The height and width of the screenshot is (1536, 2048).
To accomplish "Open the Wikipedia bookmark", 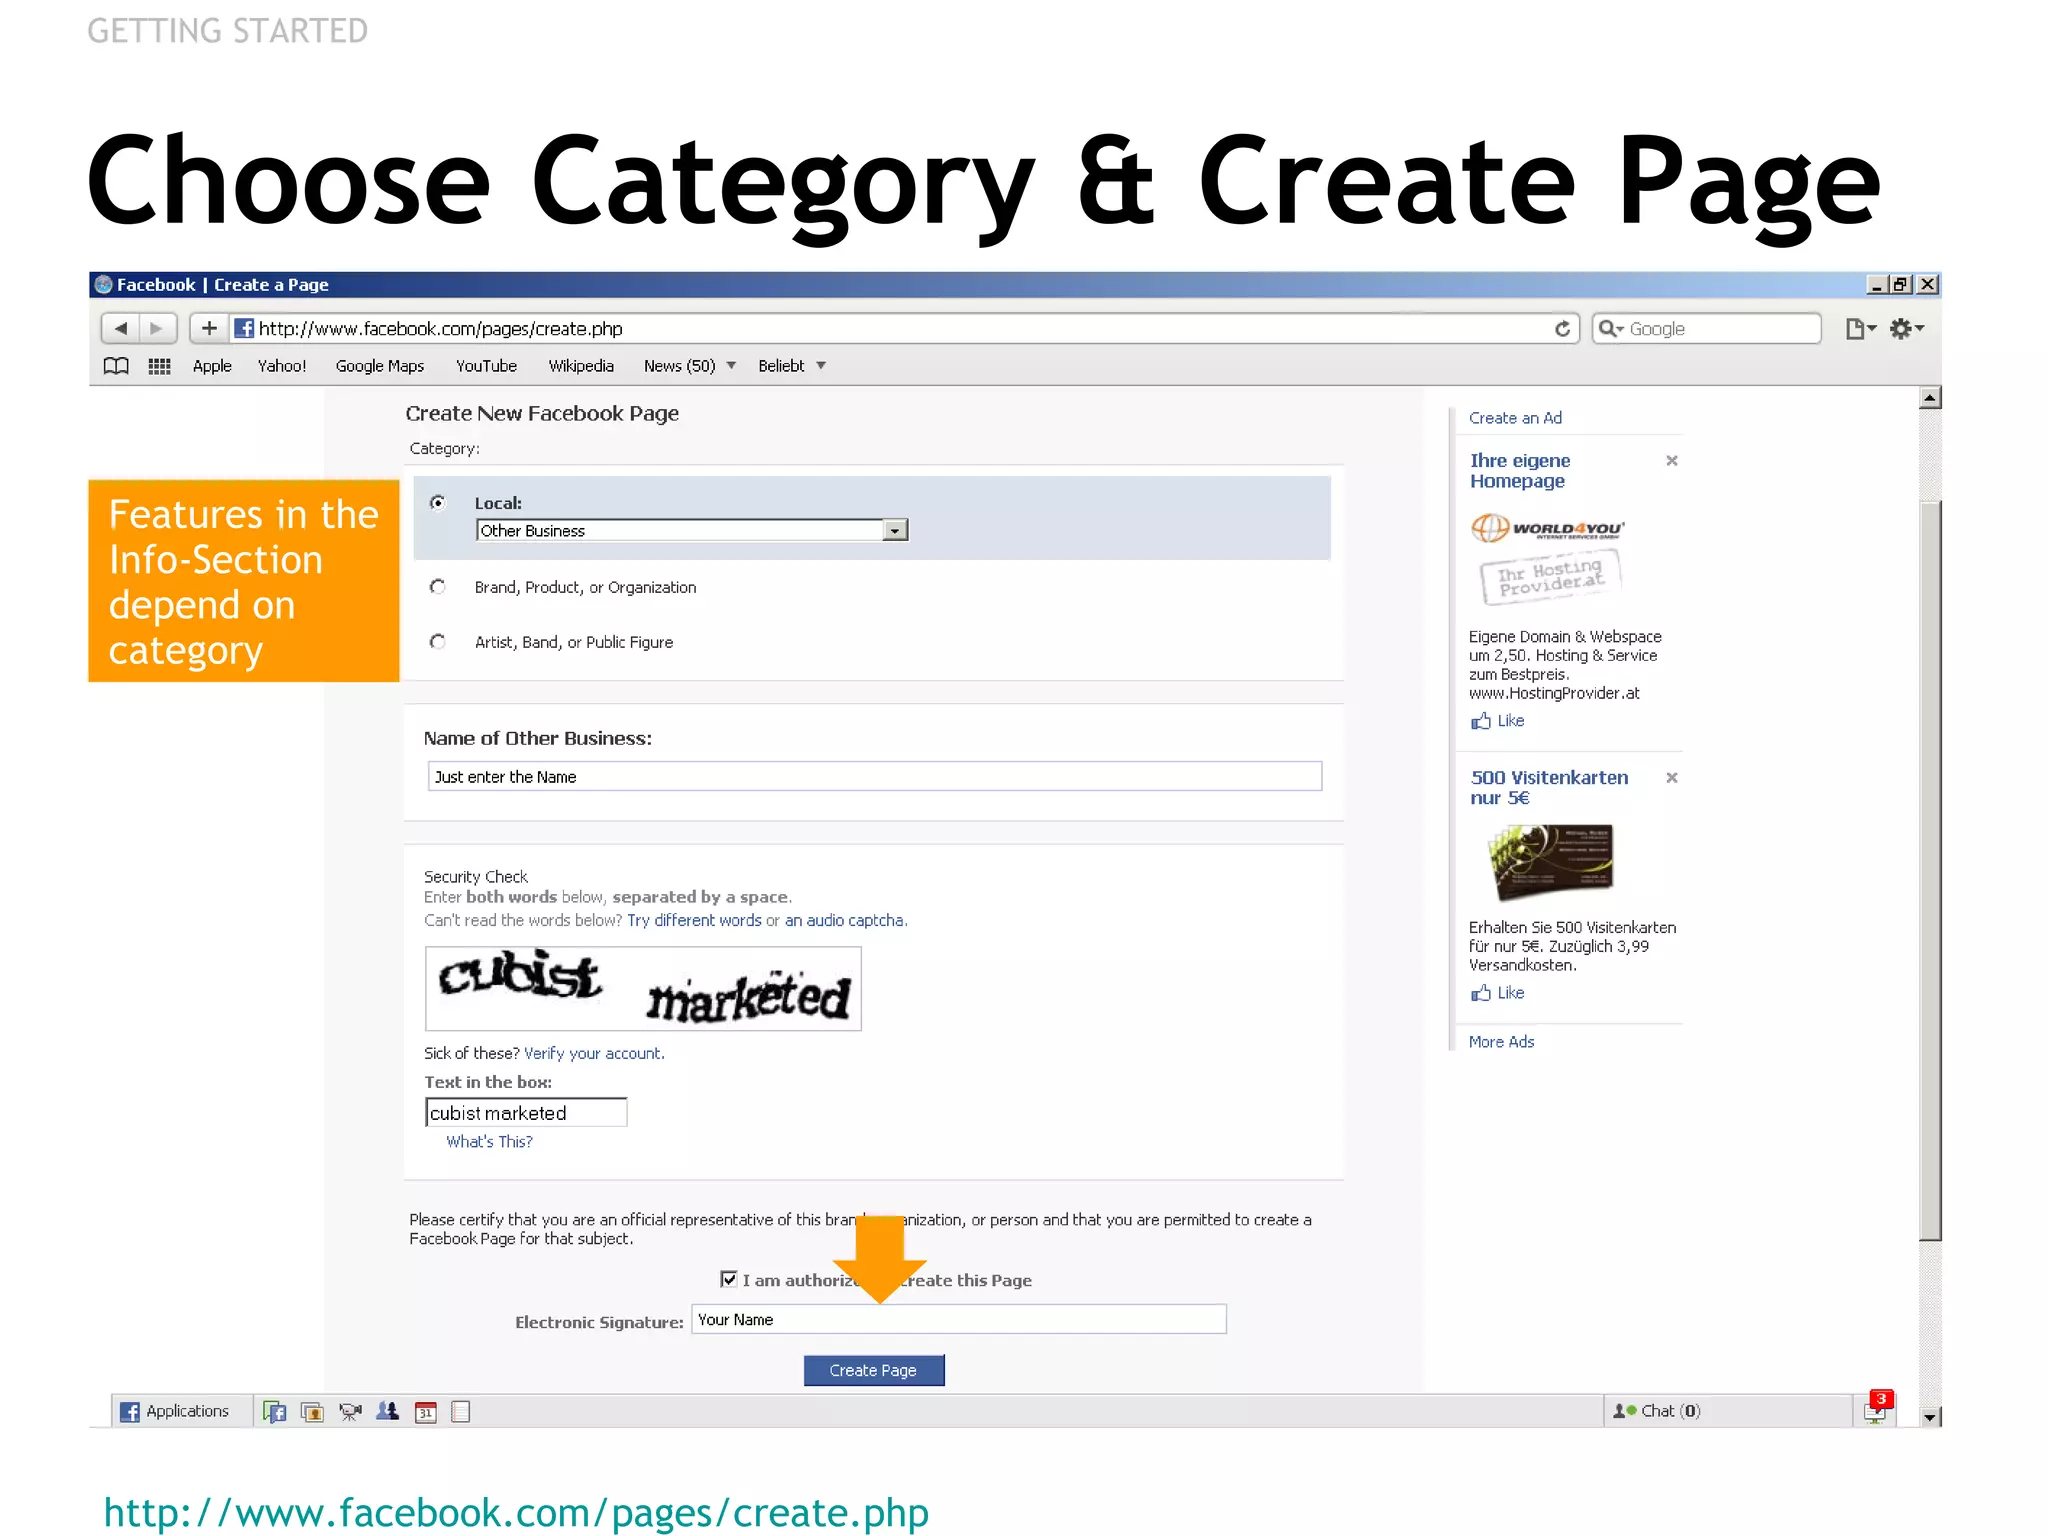I will [581, 366].
